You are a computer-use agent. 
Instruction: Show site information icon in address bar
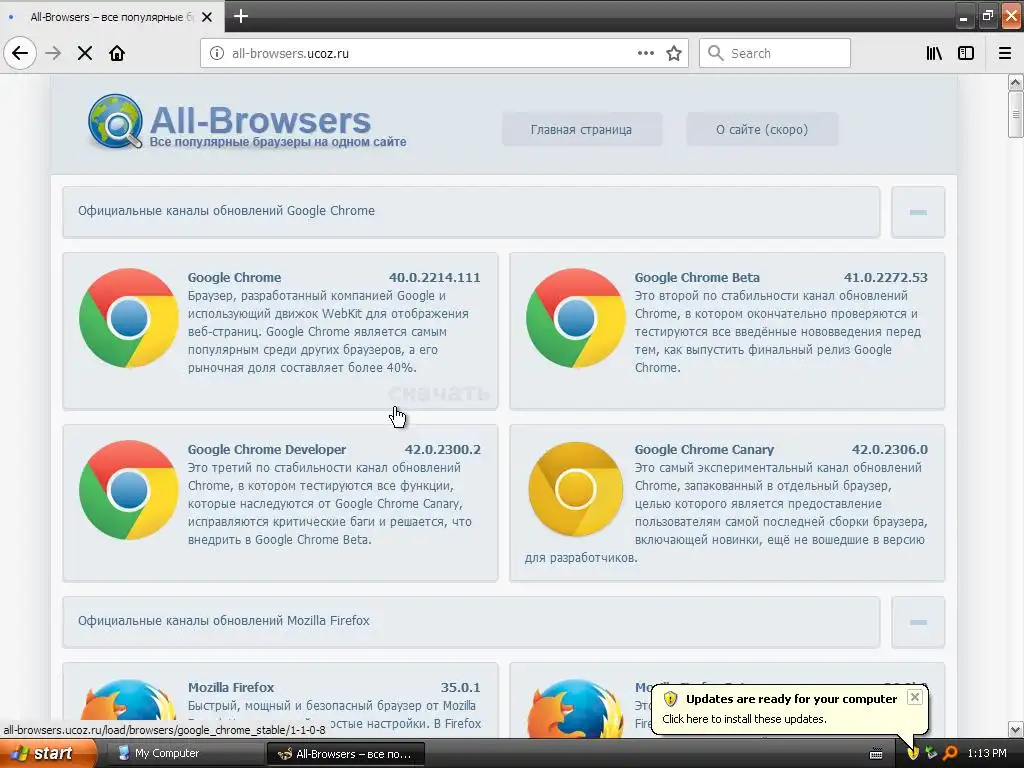pos(217,53)
